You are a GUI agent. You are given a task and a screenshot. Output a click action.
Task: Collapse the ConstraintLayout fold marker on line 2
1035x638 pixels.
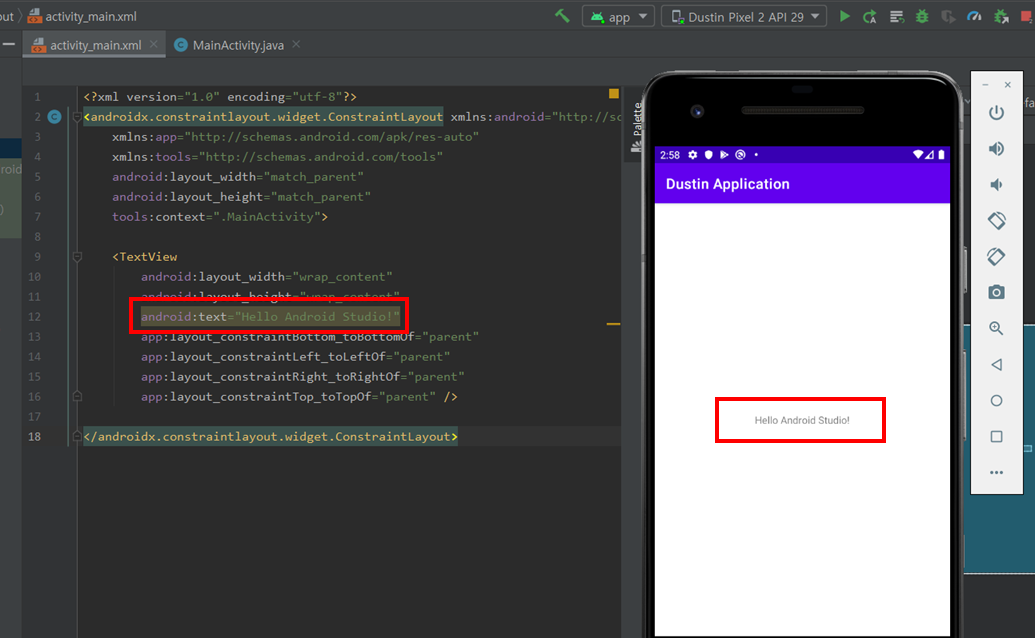tap(77, 117)
